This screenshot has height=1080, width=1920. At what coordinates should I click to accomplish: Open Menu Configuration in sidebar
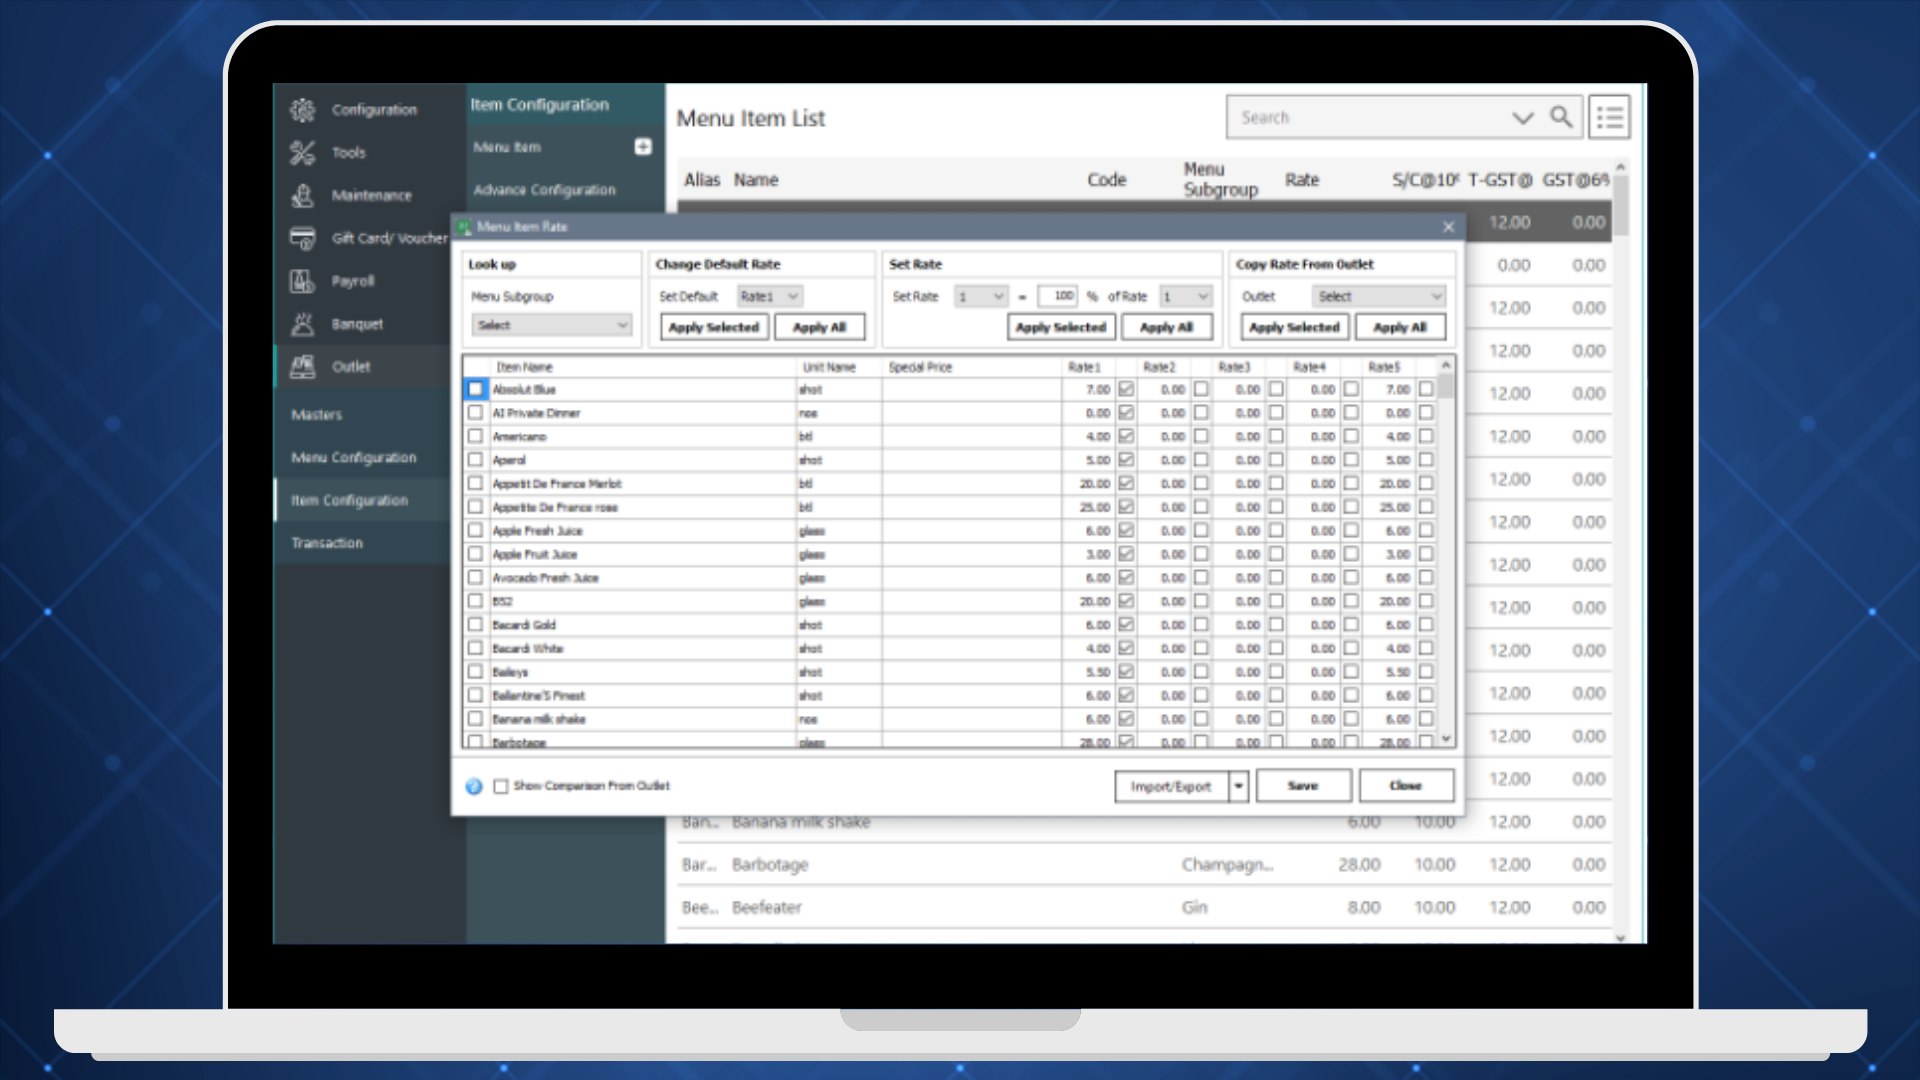354,457
